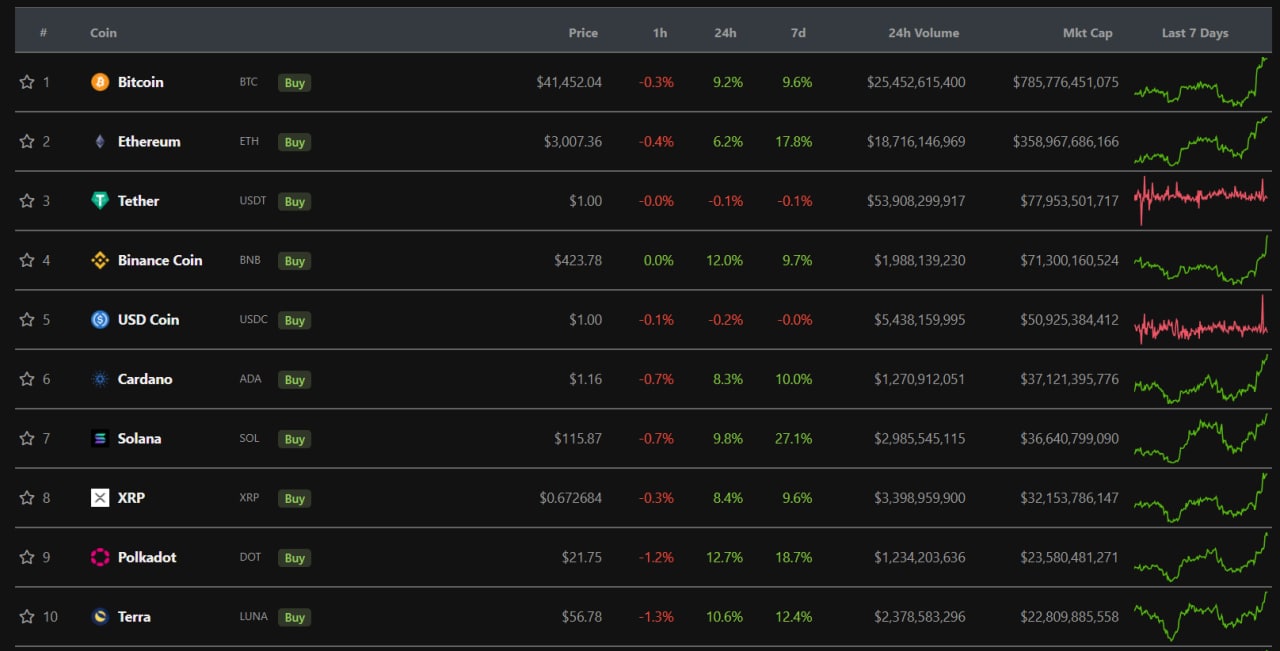Sort by 7d change column header

(x=798, y=33)
